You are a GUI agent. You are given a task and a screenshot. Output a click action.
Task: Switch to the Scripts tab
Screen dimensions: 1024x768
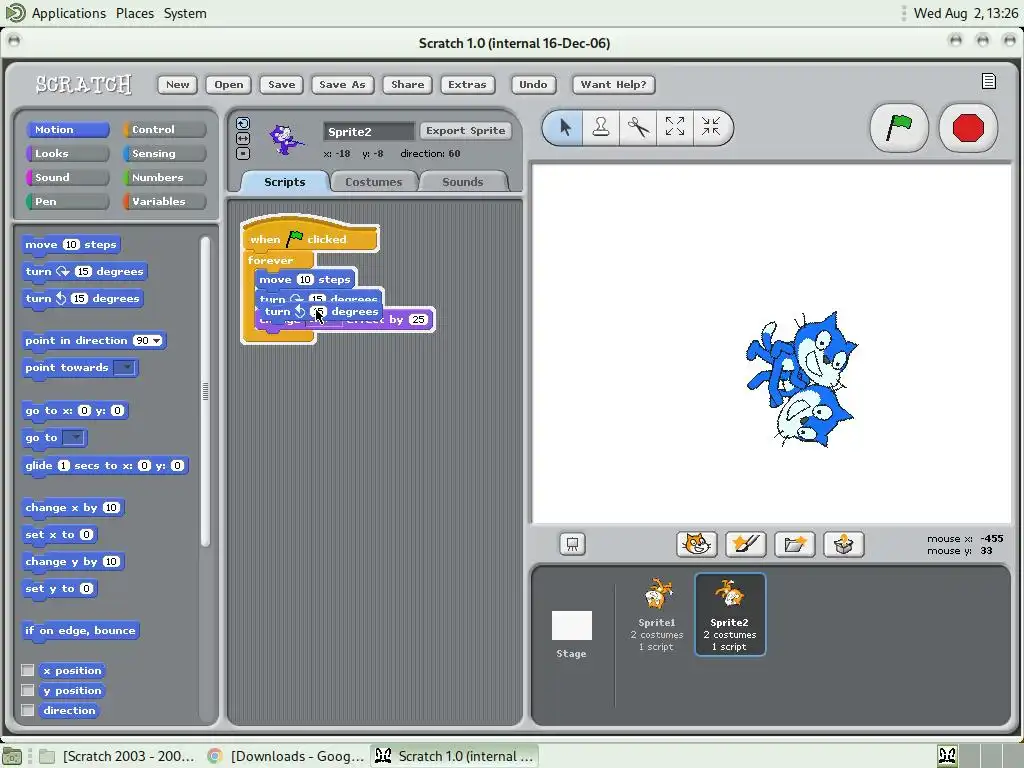point(285,182)
